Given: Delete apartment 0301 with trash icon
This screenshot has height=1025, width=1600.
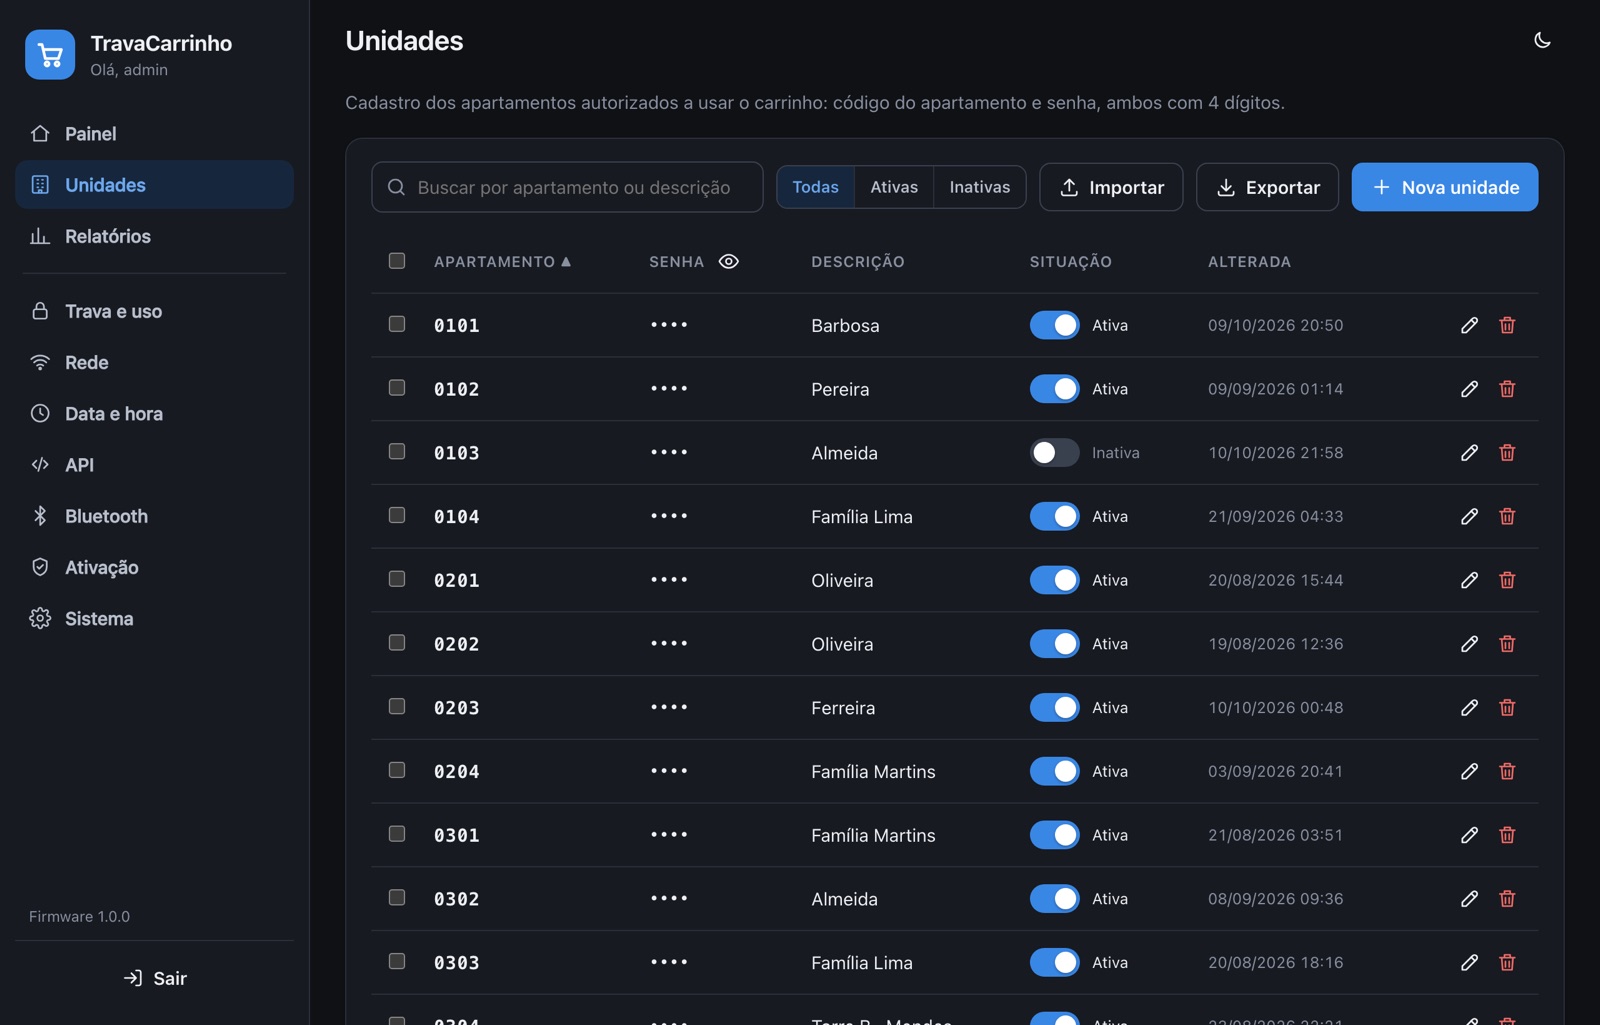Looking at the screenshot, I should click(1507, 835).
